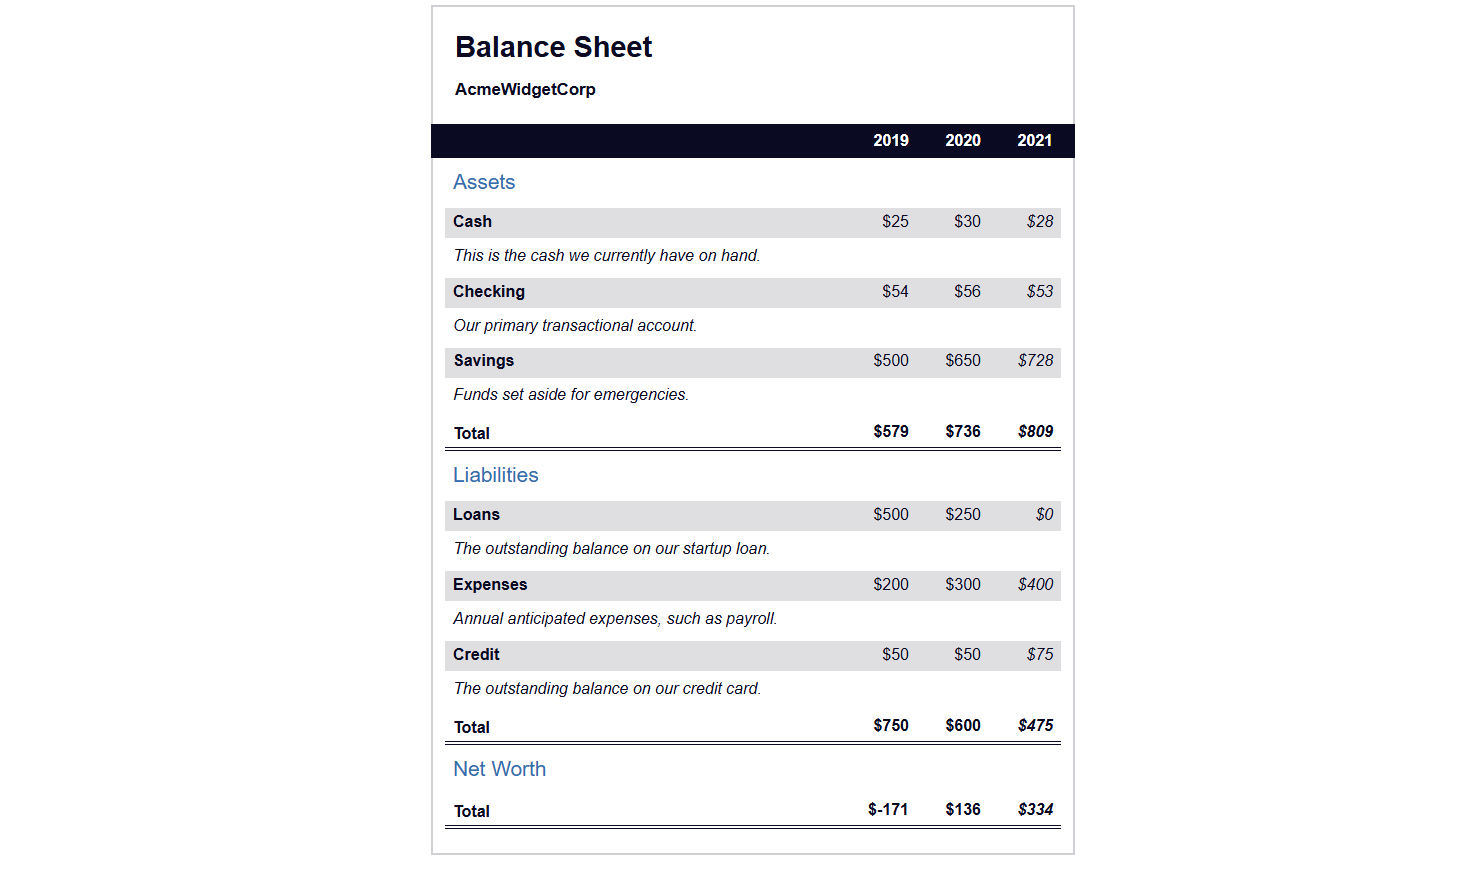Select the Assets section heading
The width and height of the screenshot is (1467, 875).
pyautogui.click(x=484, y=182)
